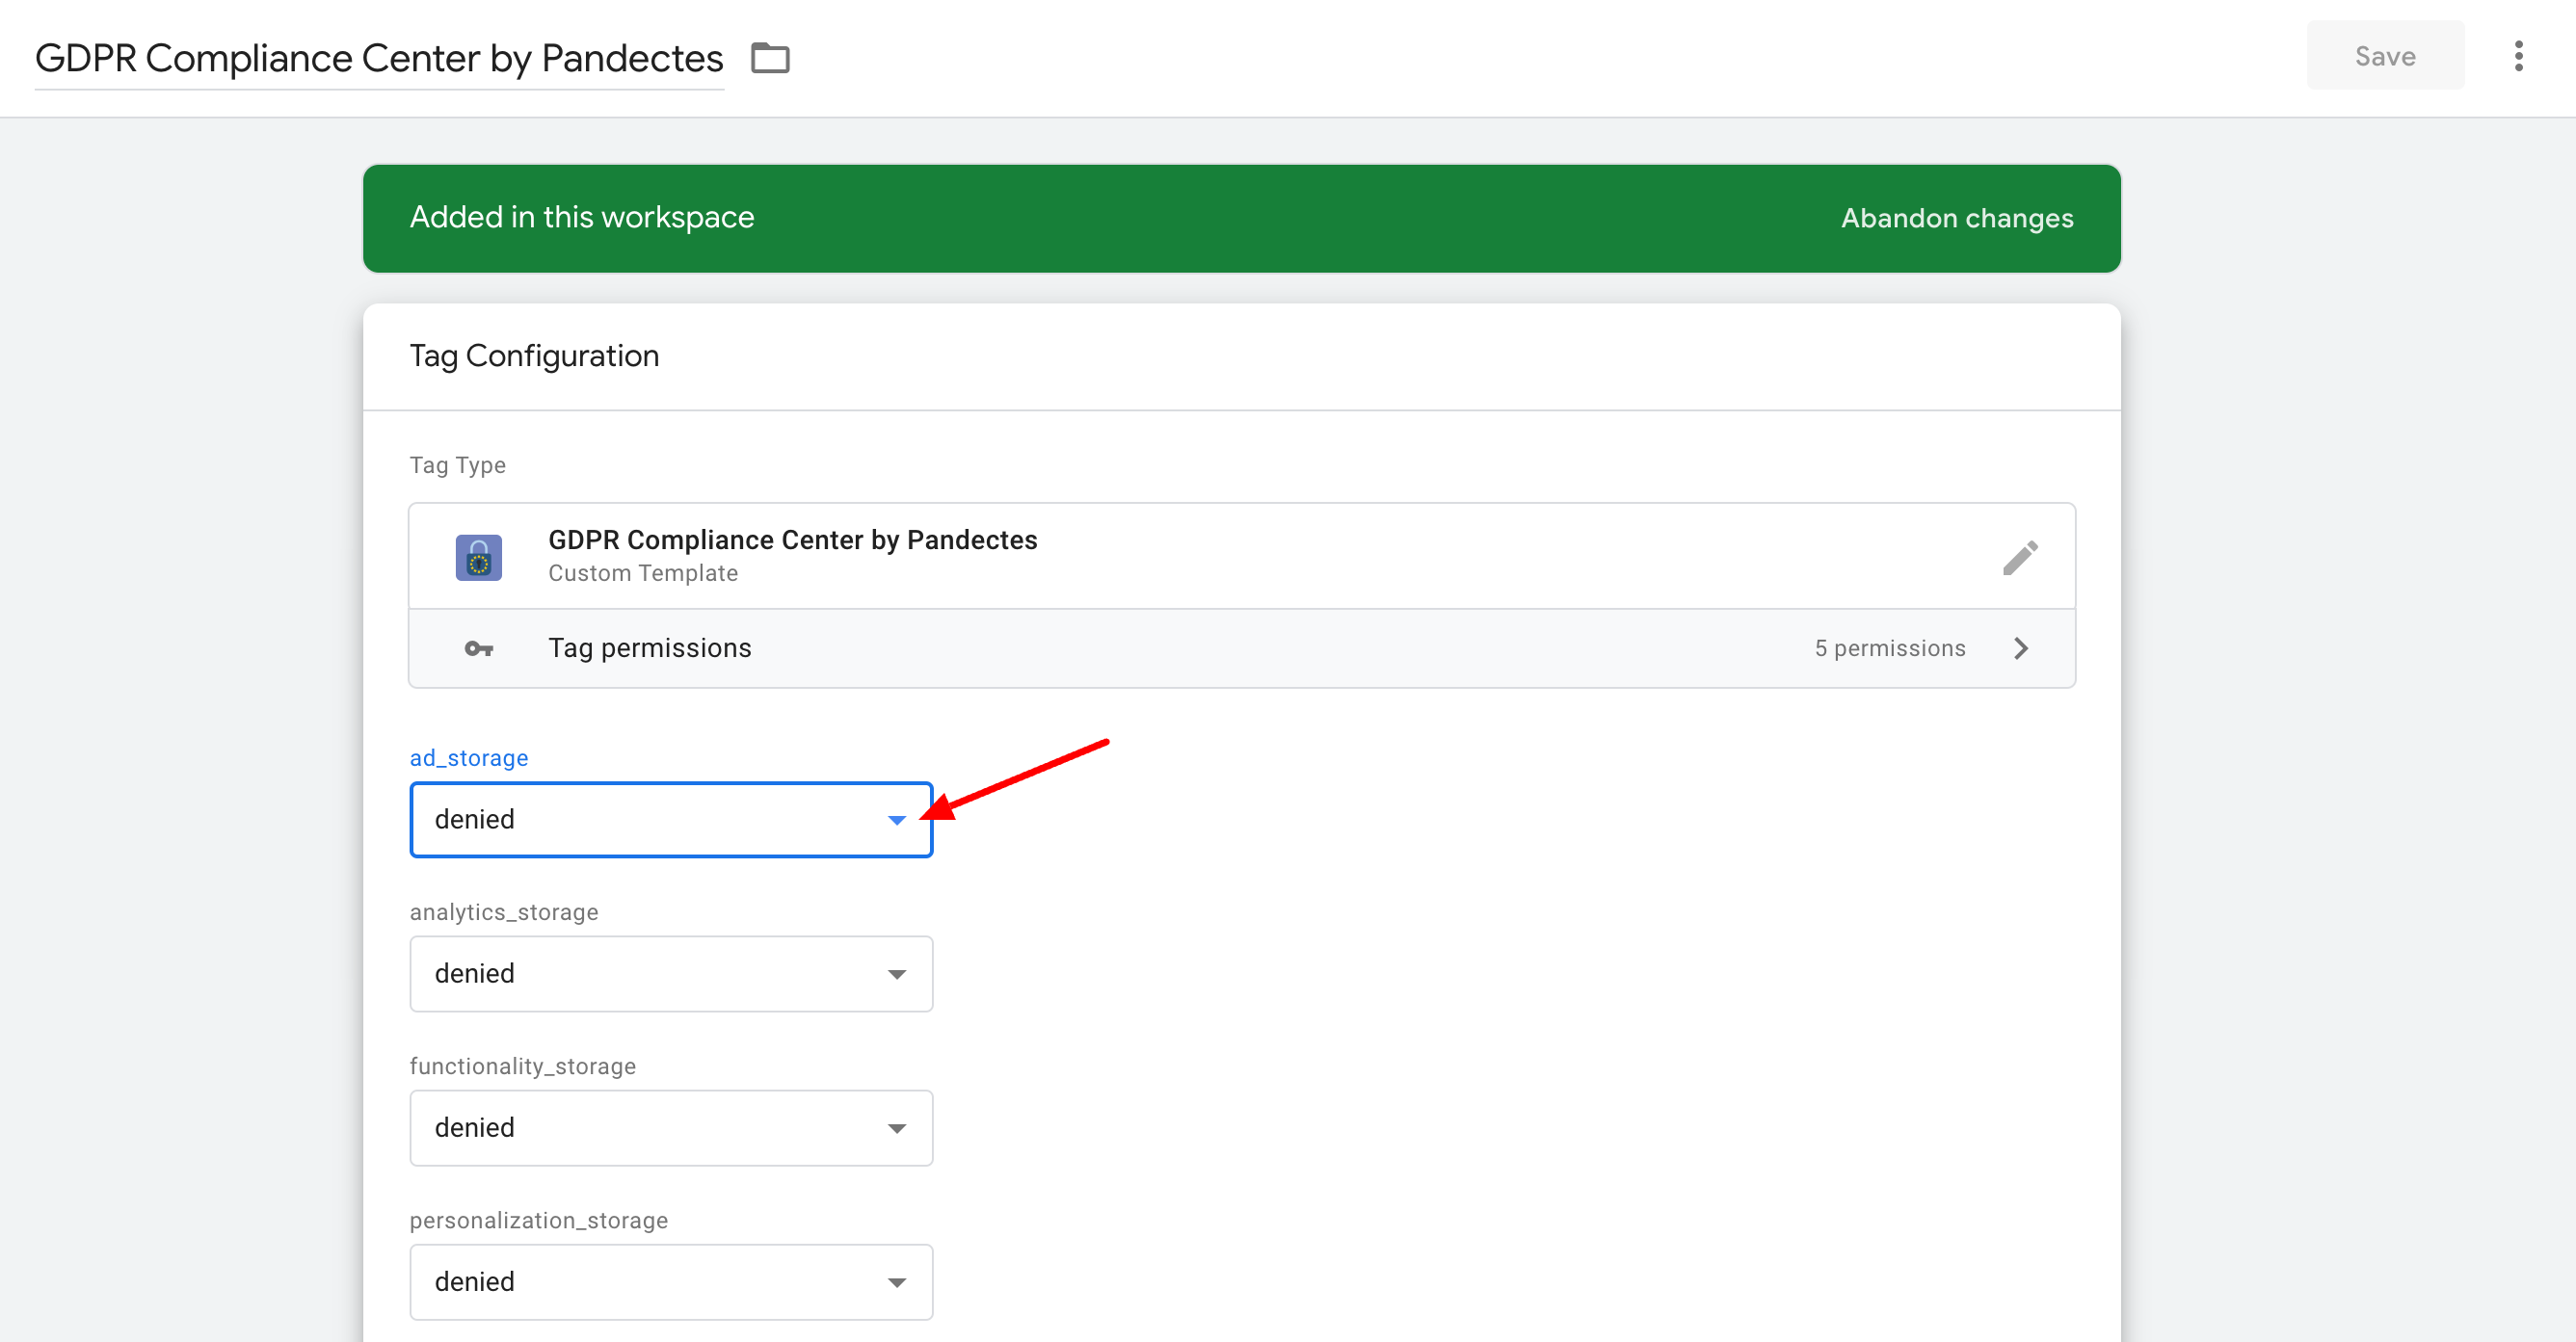This screenshot has width=2576, height=1342.
Task: Click the key icon for tag permissions
Action: click(479, 649)
